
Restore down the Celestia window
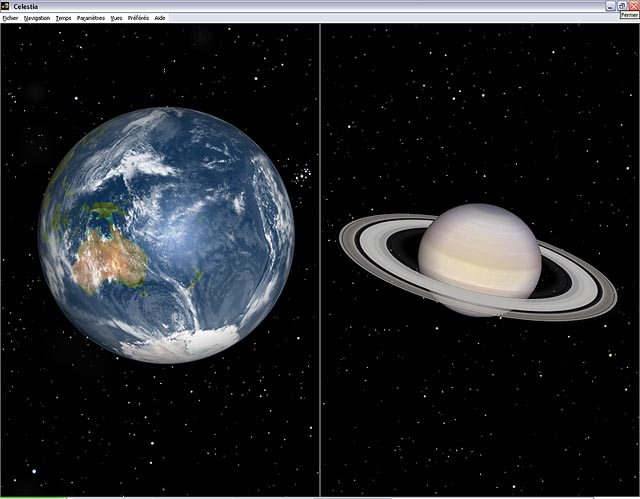pos(622,6)
